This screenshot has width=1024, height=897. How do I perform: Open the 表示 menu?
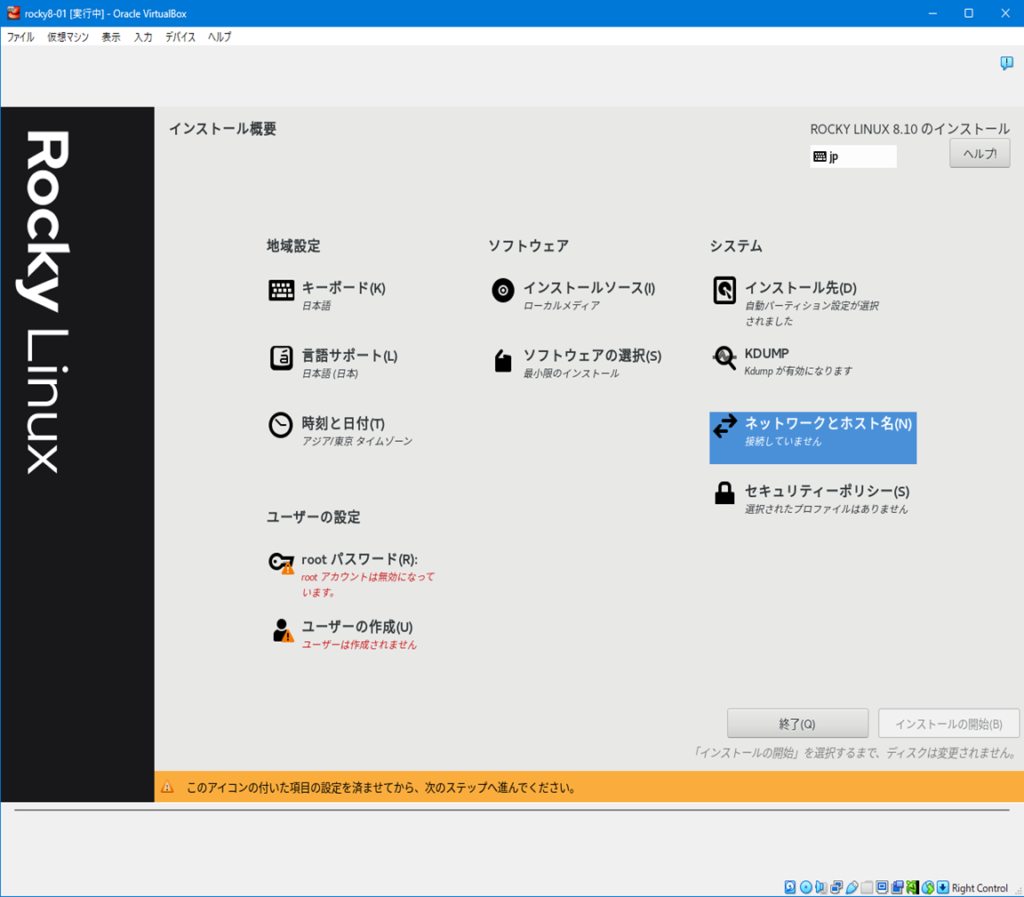point(111,37)
